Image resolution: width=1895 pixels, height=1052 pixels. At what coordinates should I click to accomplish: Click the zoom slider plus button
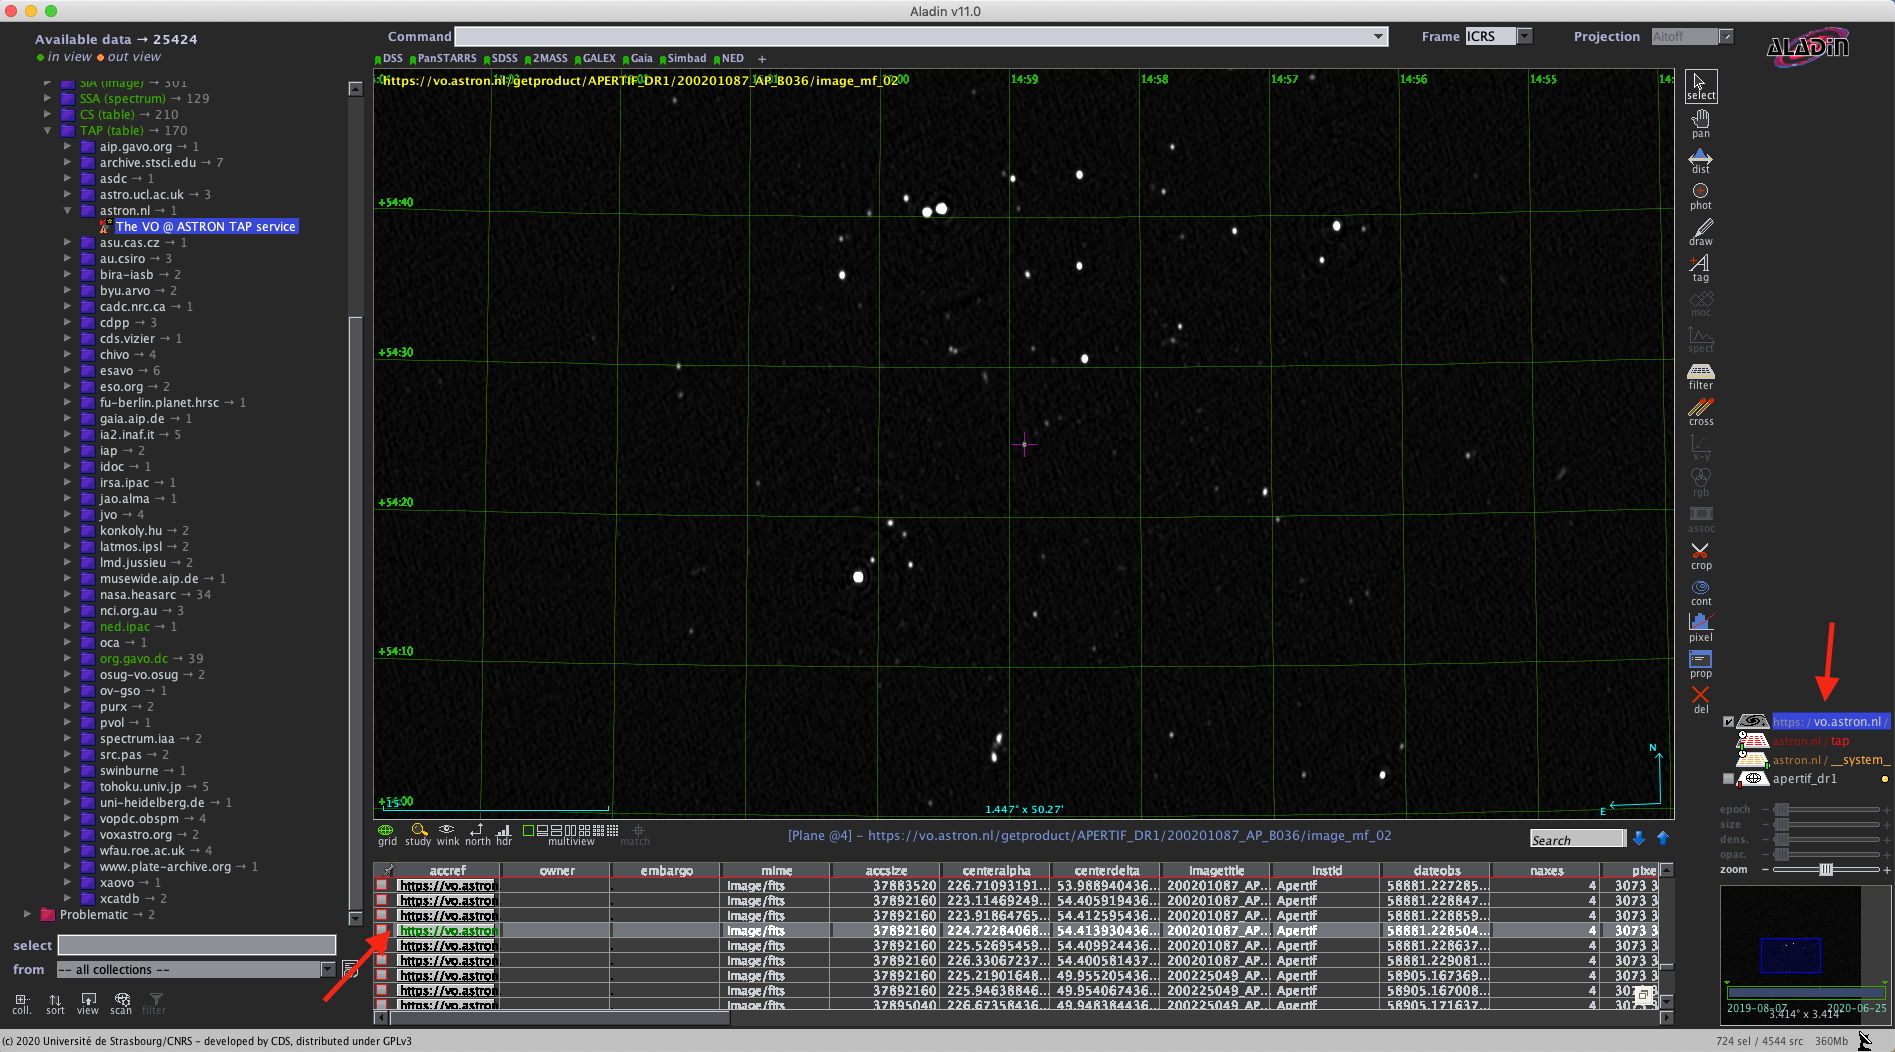pyautogui.click(x=1887, y=870)
